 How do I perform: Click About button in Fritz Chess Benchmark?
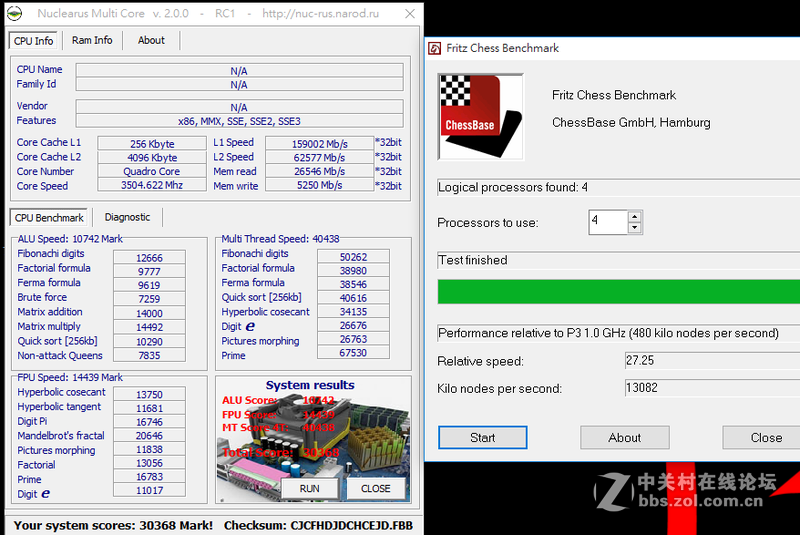tap(624, 438)
